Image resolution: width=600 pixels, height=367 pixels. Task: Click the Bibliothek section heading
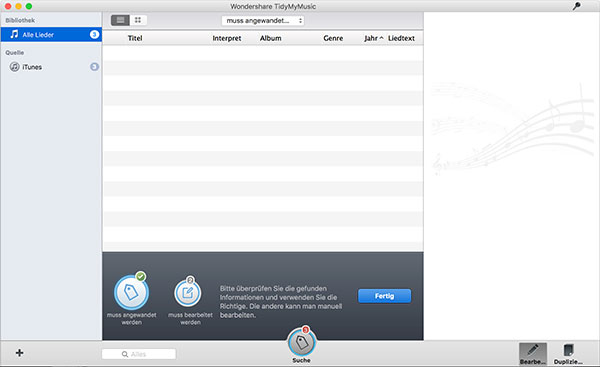coord(20,20)
